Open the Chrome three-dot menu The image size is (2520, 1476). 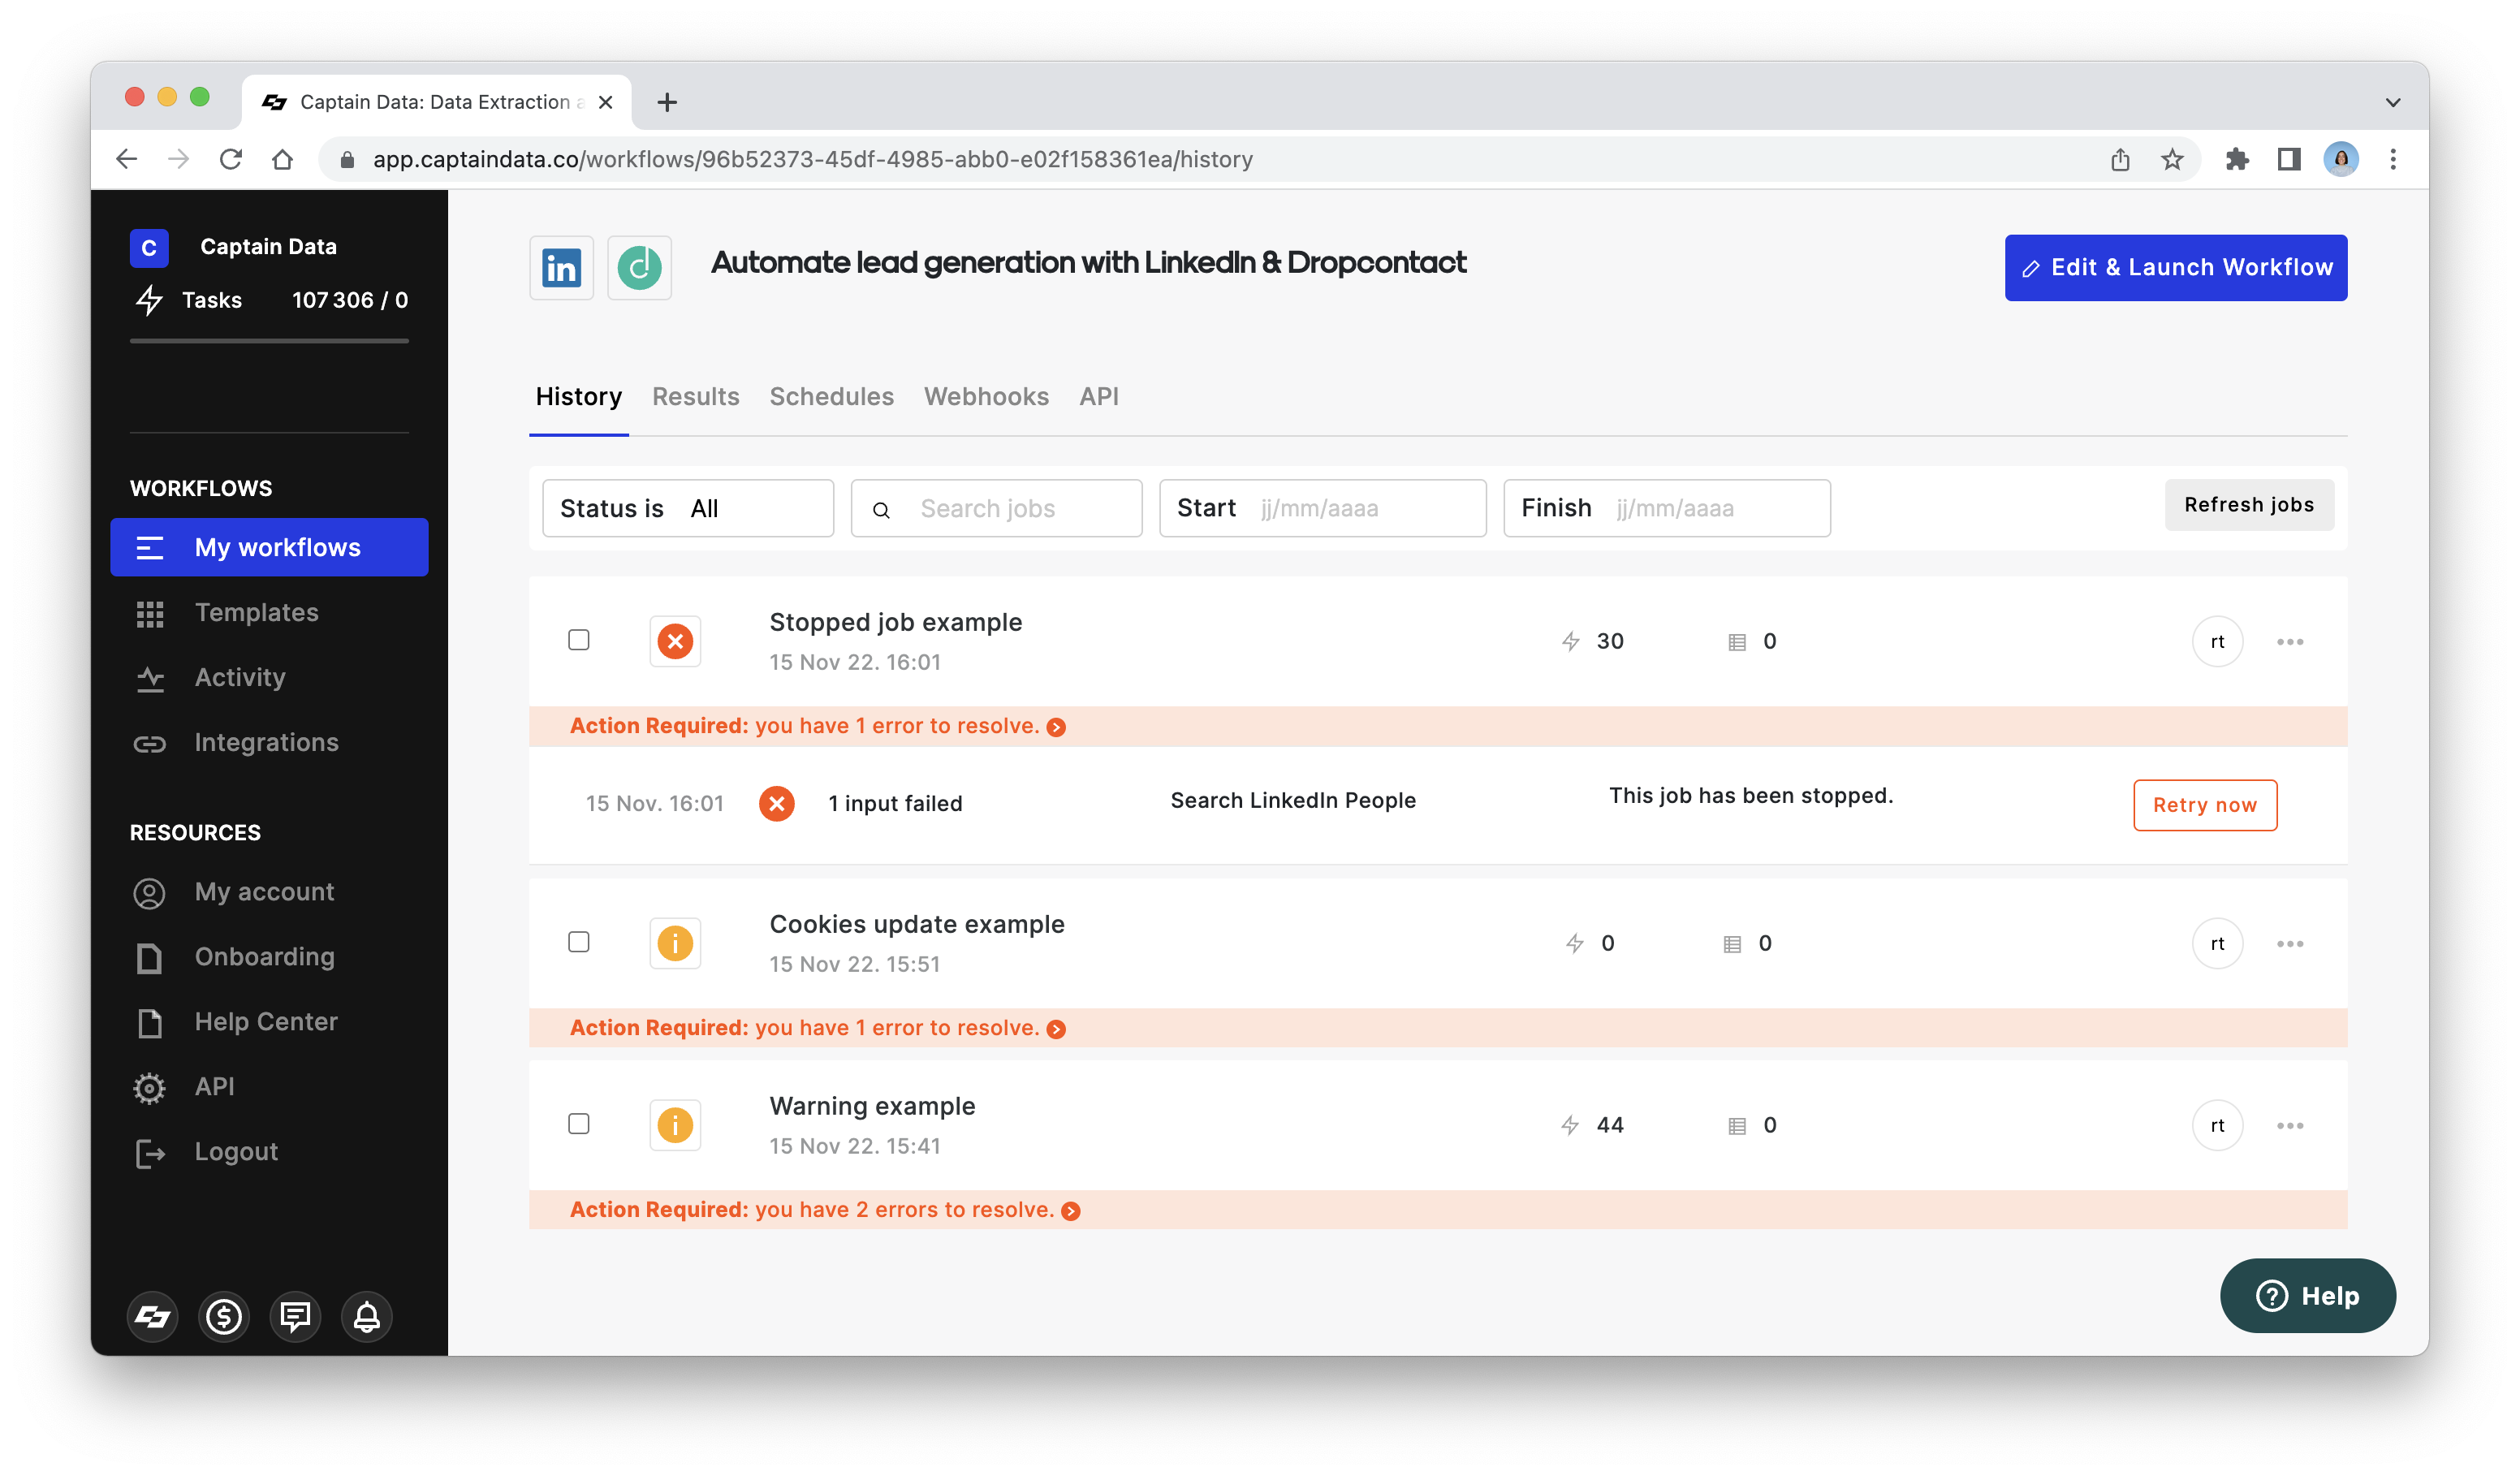[x=2393, y=159]
